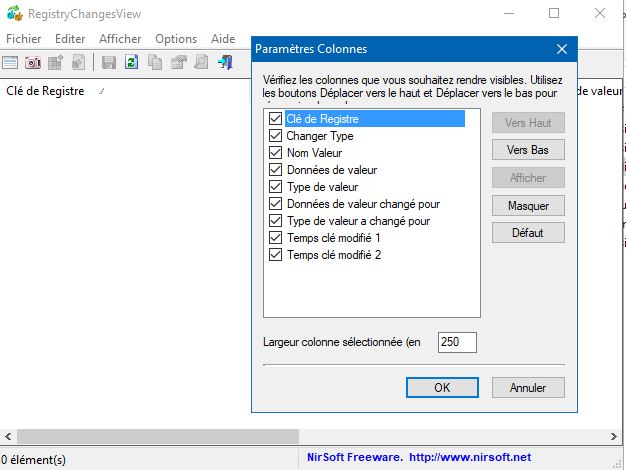Click the green refresh arrows icon
Image resolution: width=626 pixels, height=470 pixels.
(x=131, y=62)
